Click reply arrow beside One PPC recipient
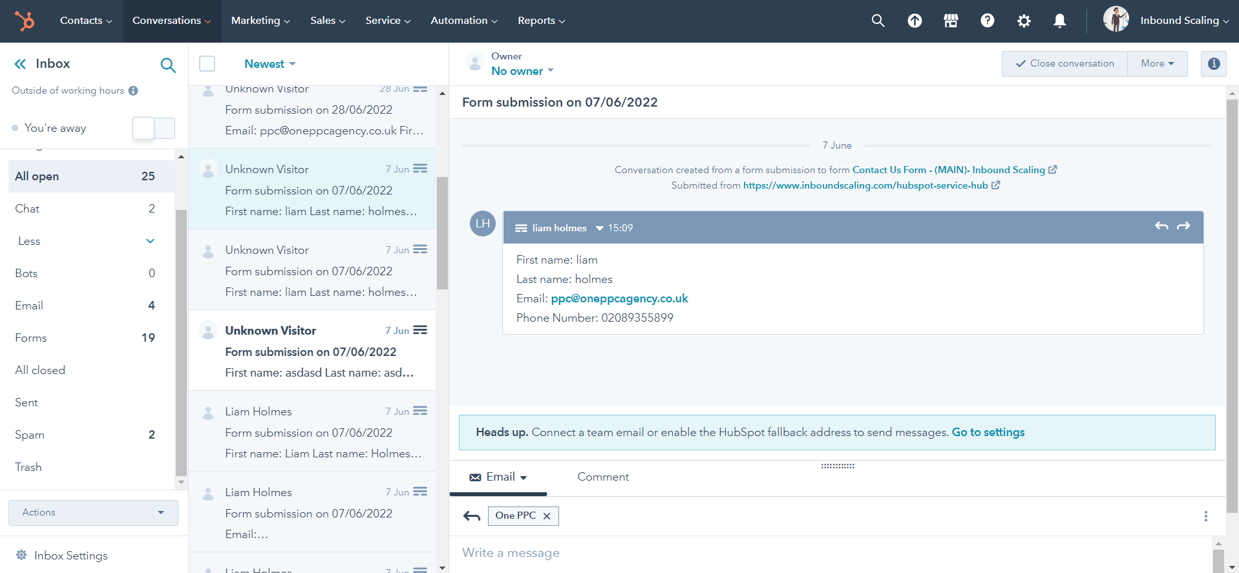The width and height of the screenshot is (1239, 573). coord(472,516)
